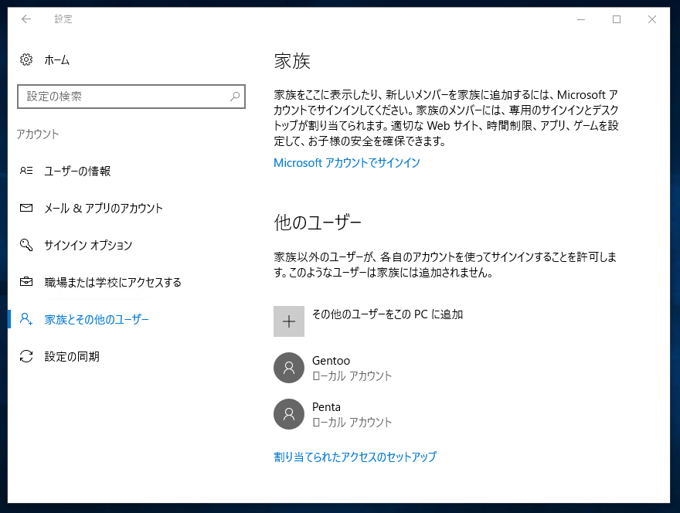
Task: Click the mail envelope icon
Action: click(x=26, y=208)
